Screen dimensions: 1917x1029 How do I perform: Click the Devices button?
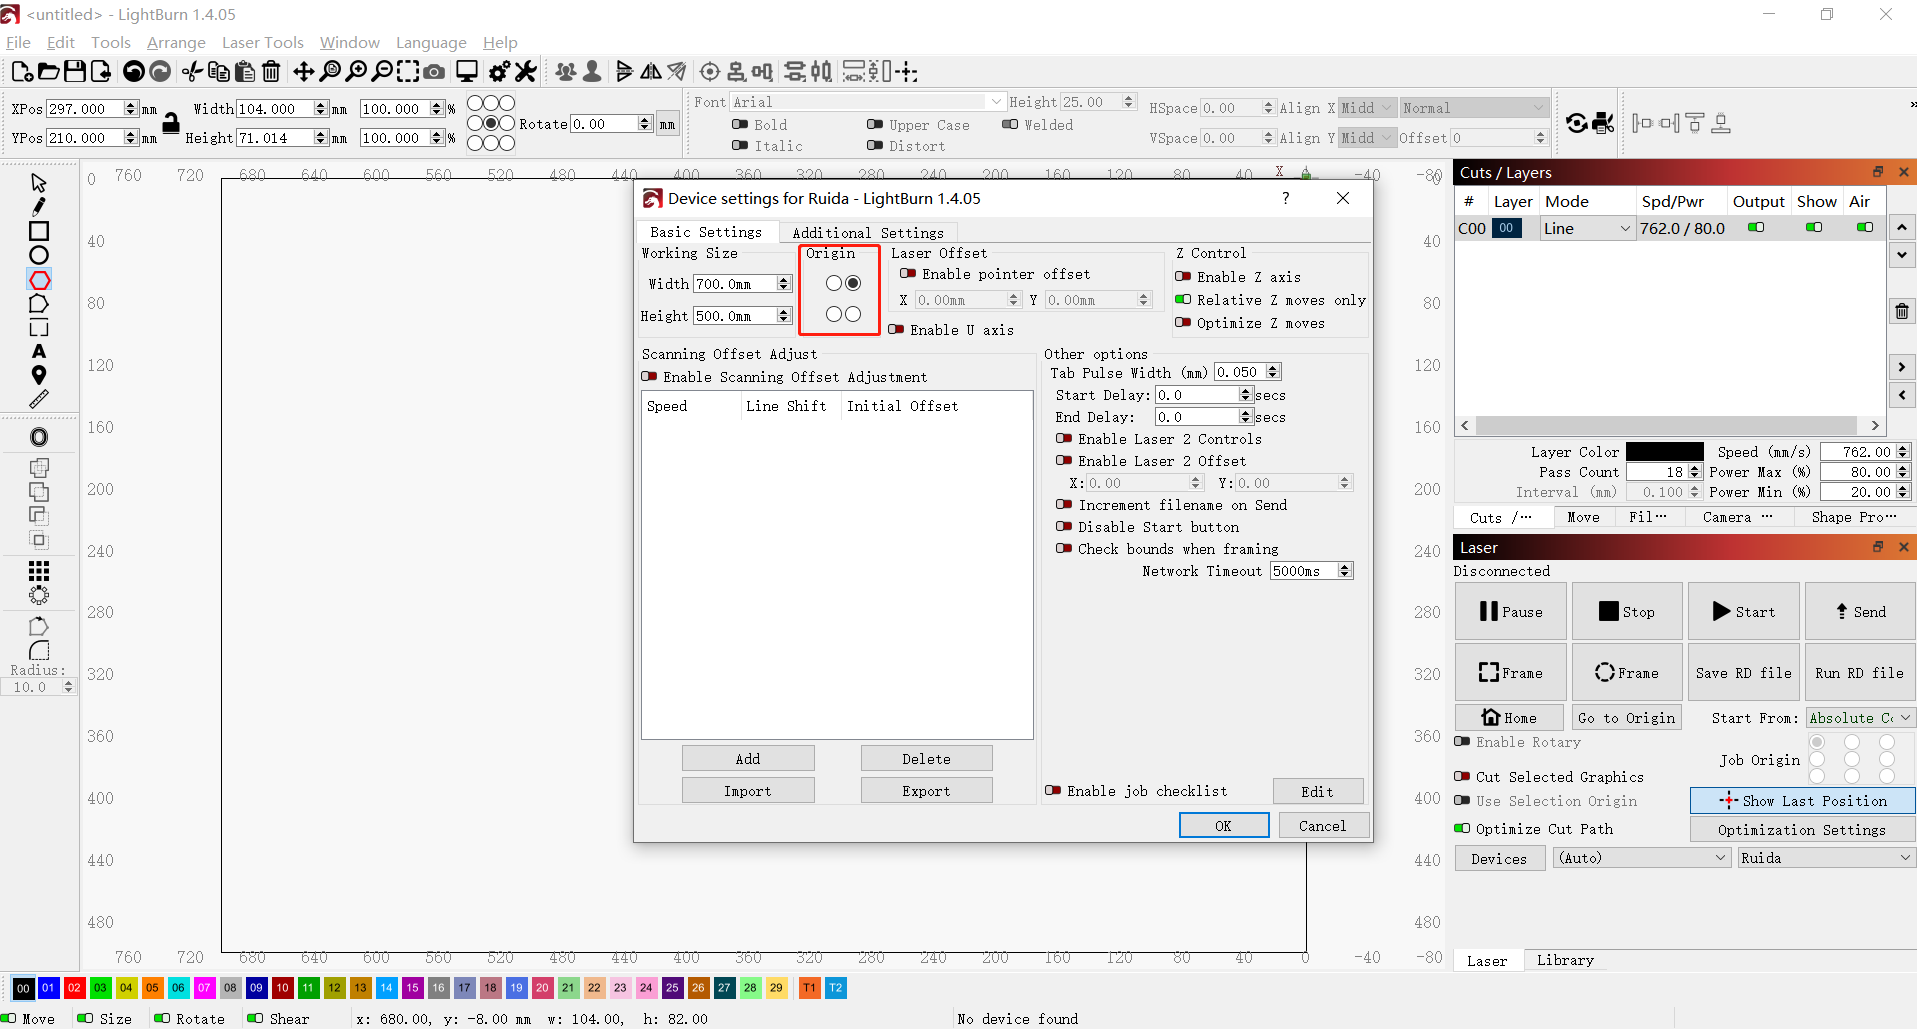1499,859
